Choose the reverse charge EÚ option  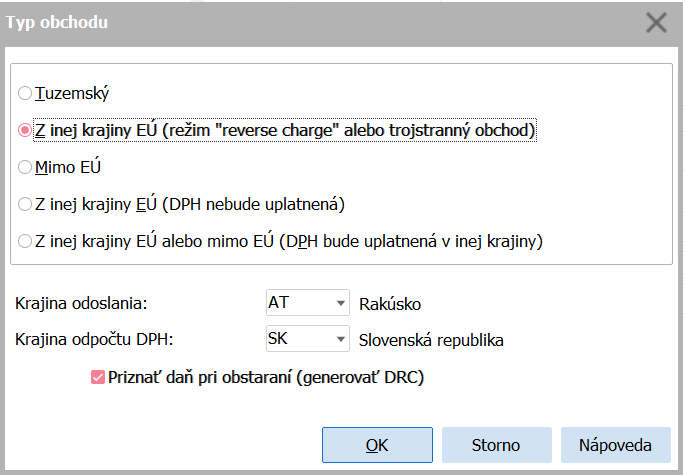coord(25,130)
